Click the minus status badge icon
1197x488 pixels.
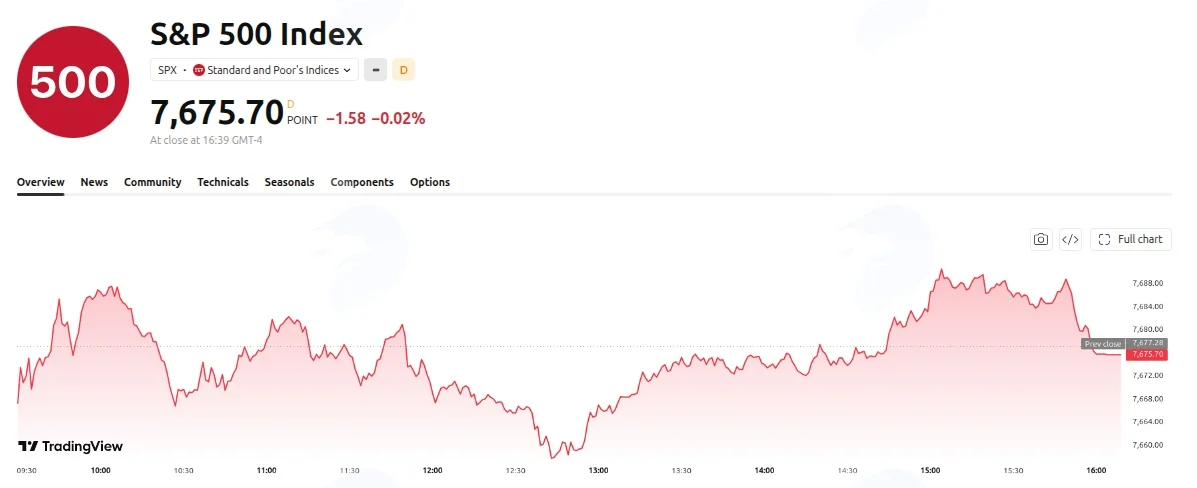click(x=375, y=69)
